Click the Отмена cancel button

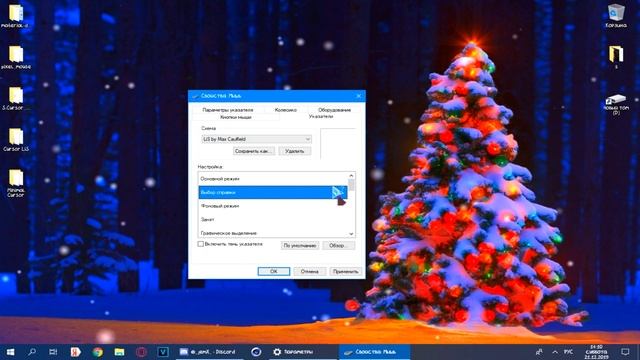[310, 271]
